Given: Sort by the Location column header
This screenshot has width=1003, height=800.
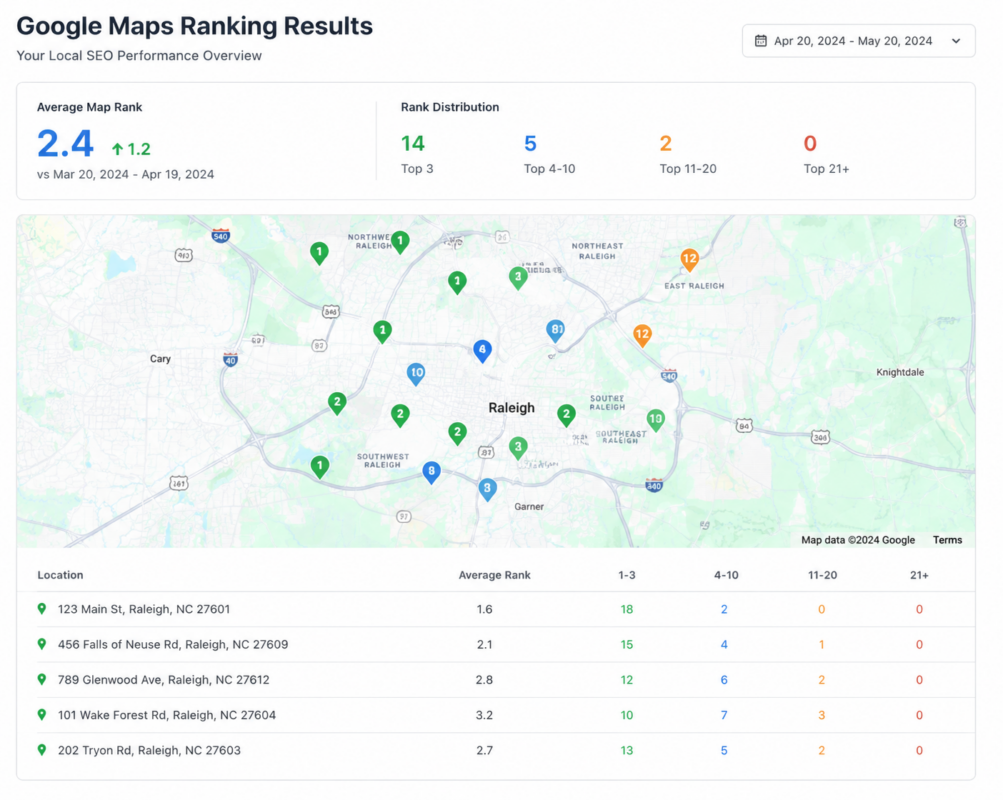Looking at the screenshot, I should 60,575.
